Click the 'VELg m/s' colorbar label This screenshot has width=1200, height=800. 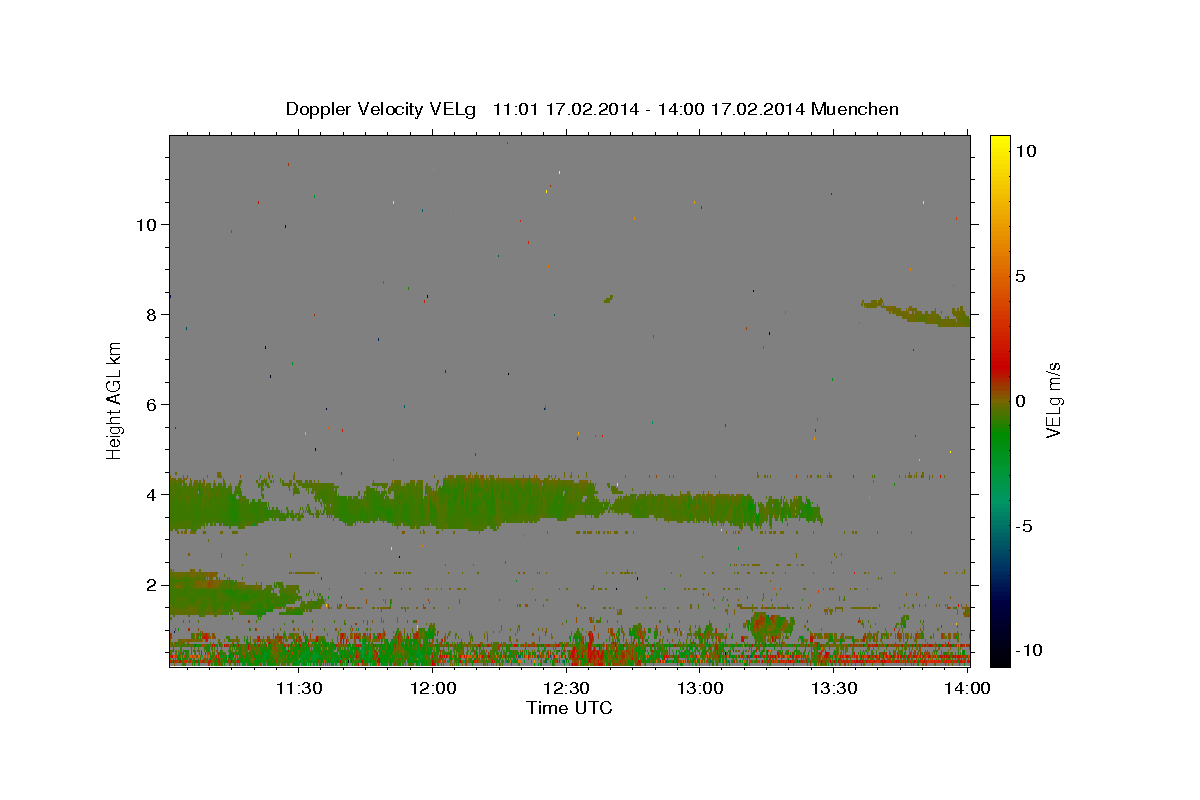[1052, 400]
